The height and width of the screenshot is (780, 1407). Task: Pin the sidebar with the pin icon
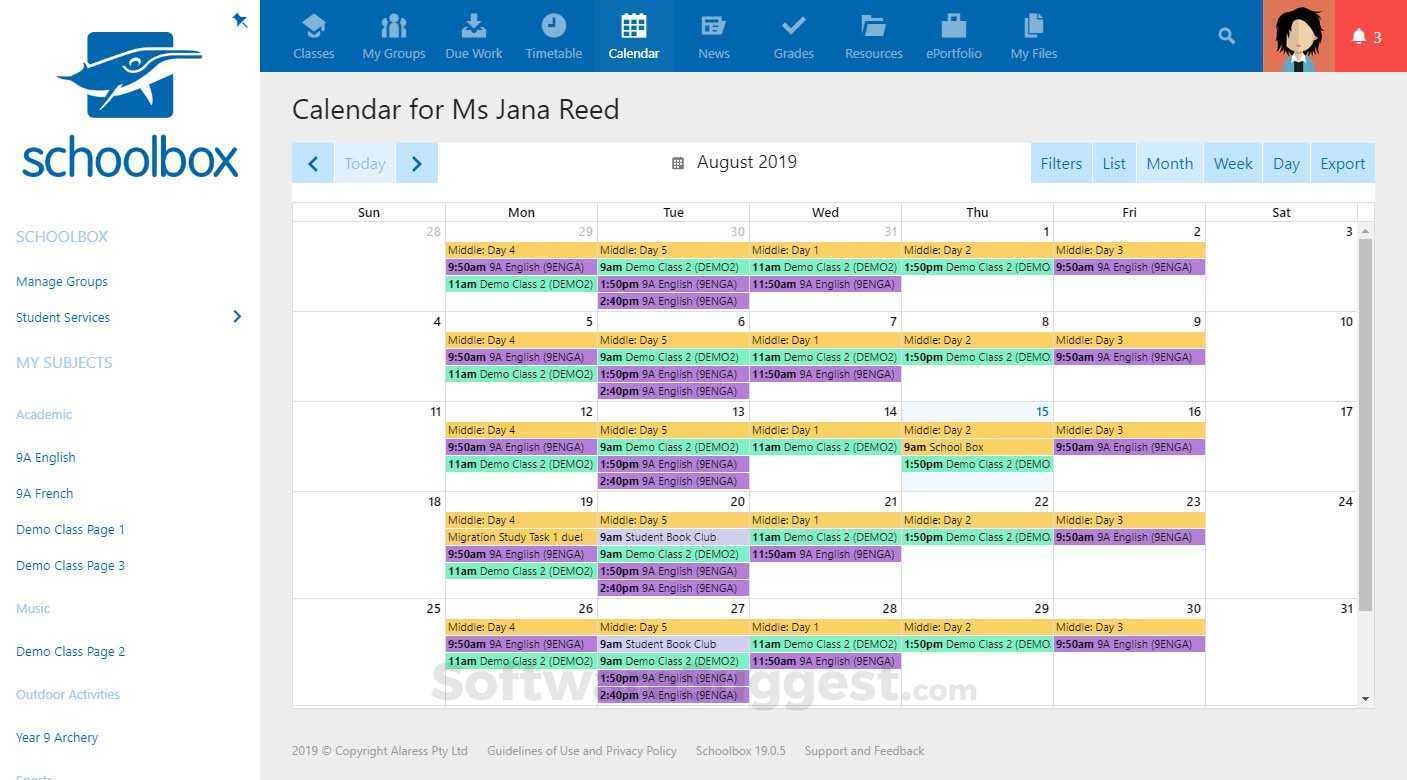[239, 19]
